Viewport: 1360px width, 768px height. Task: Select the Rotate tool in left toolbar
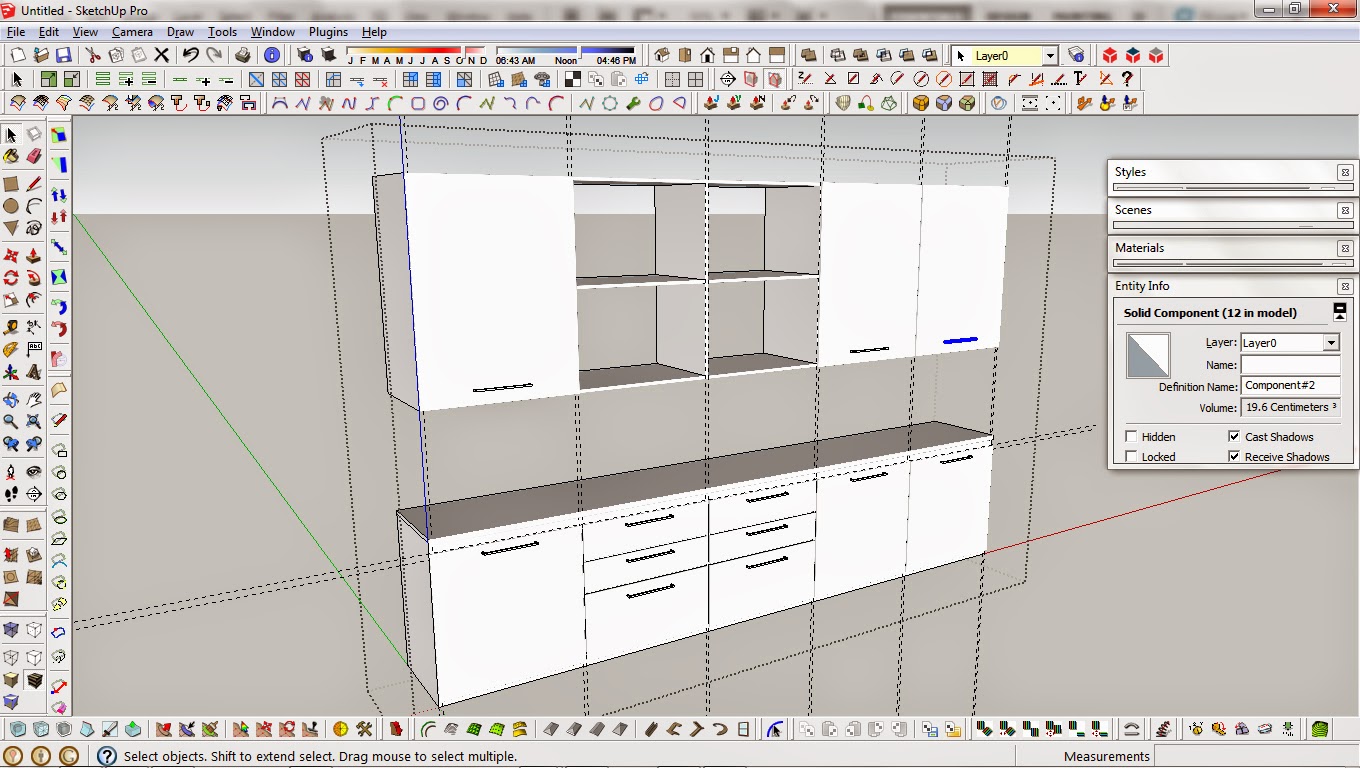coord(11,277)
